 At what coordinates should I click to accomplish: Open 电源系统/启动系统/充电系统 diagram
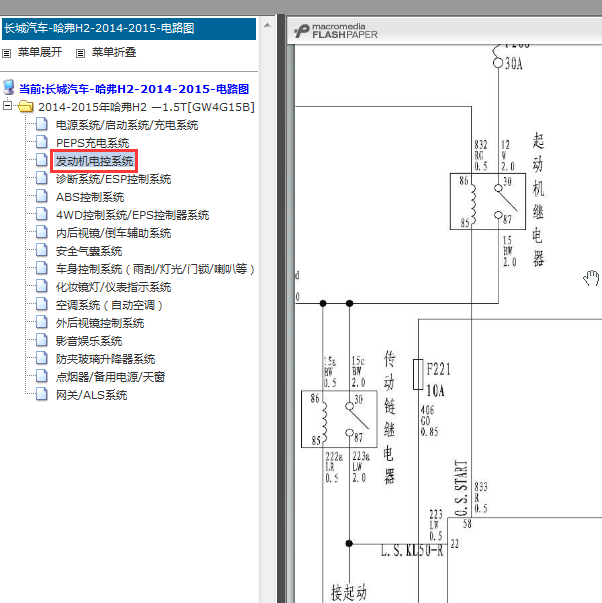(127, 125)
